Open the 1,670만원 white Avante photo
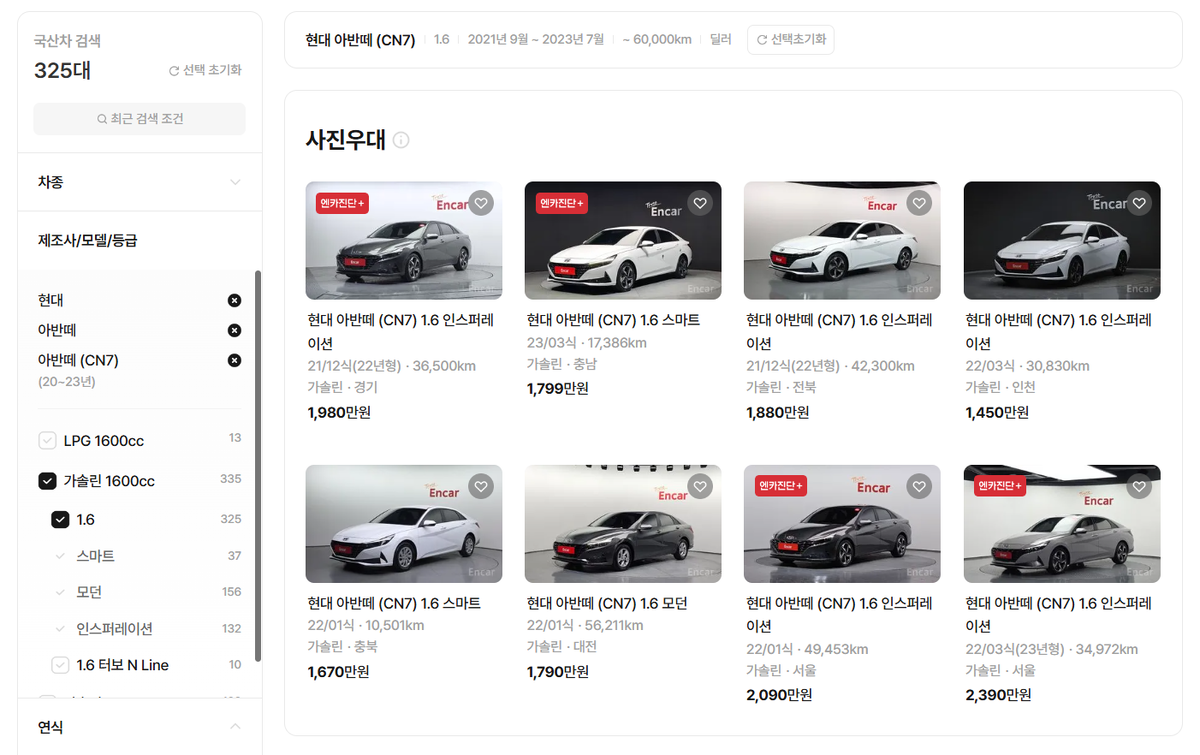1200x755 pixels. (x=404, y=524)
